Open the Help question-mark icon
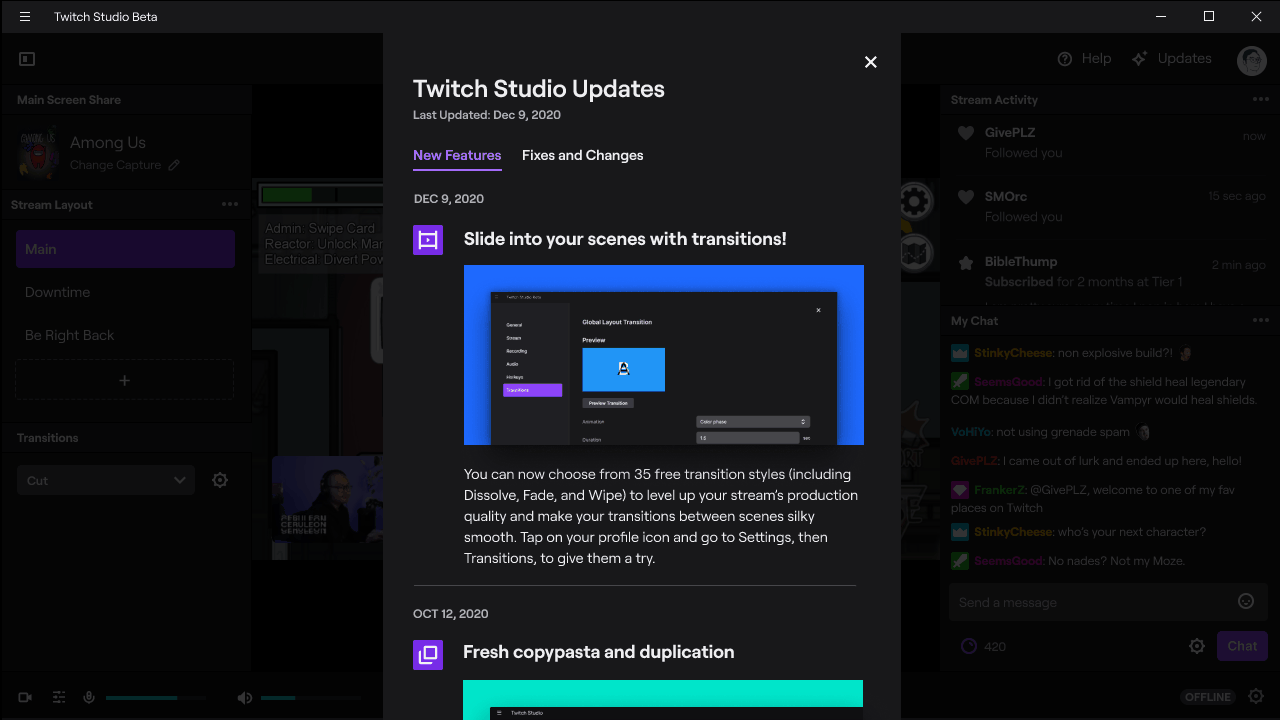 point(1065,59)
